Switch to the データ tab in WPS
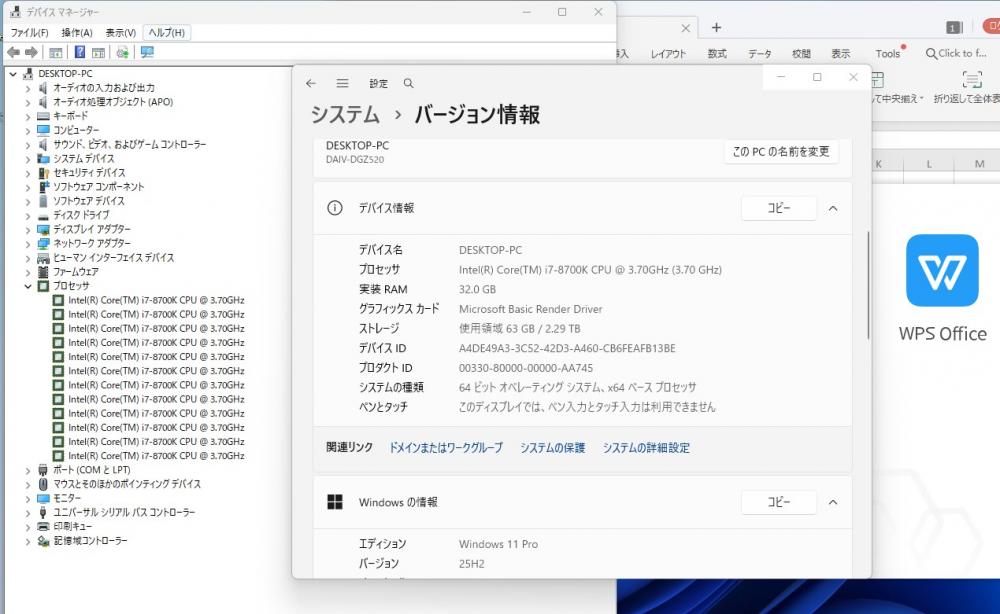The image size is (1000, 614). [760, 54]
